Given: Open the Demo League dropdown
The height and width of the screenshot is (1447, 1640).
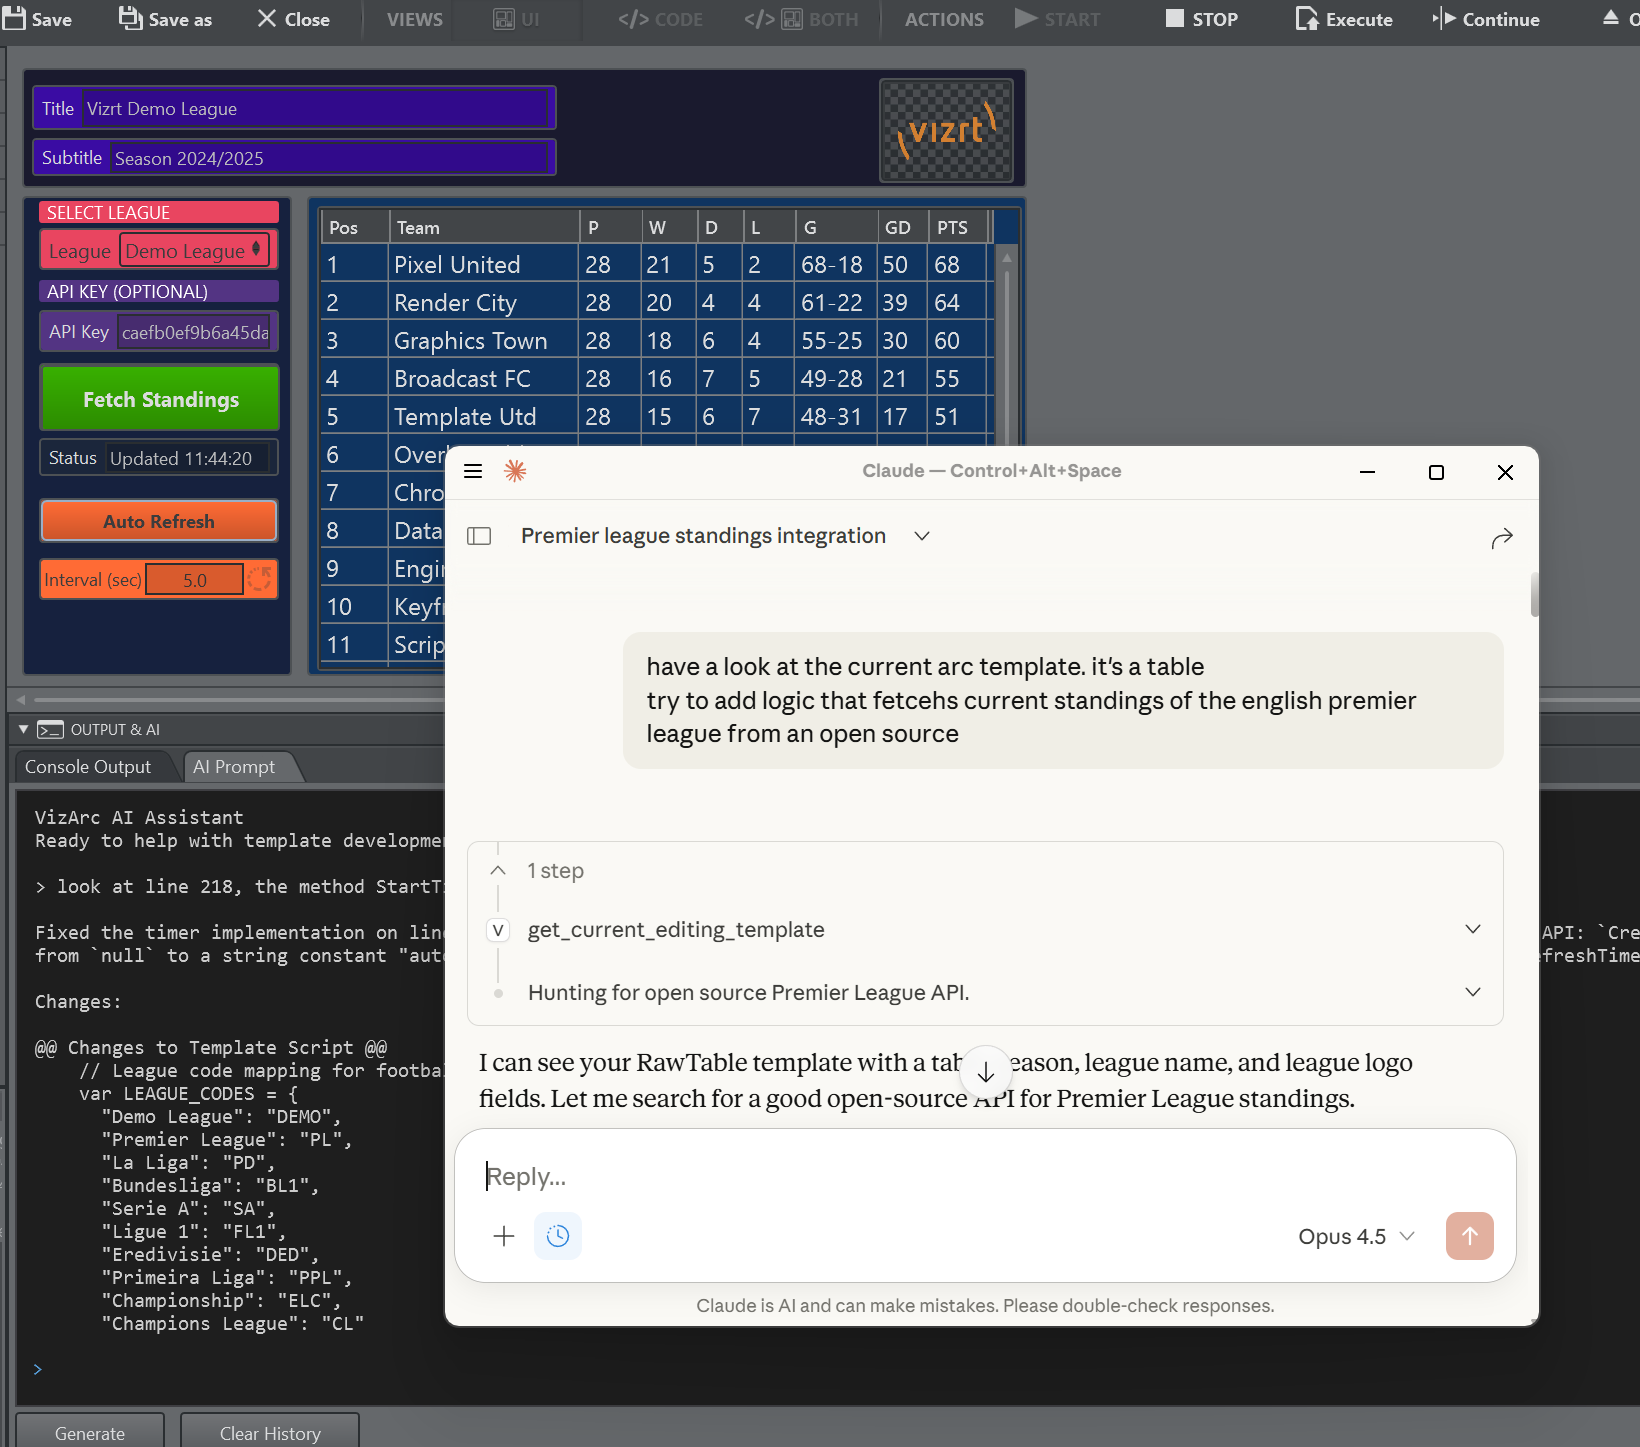Looking at the screenshot, I should 194,251.
